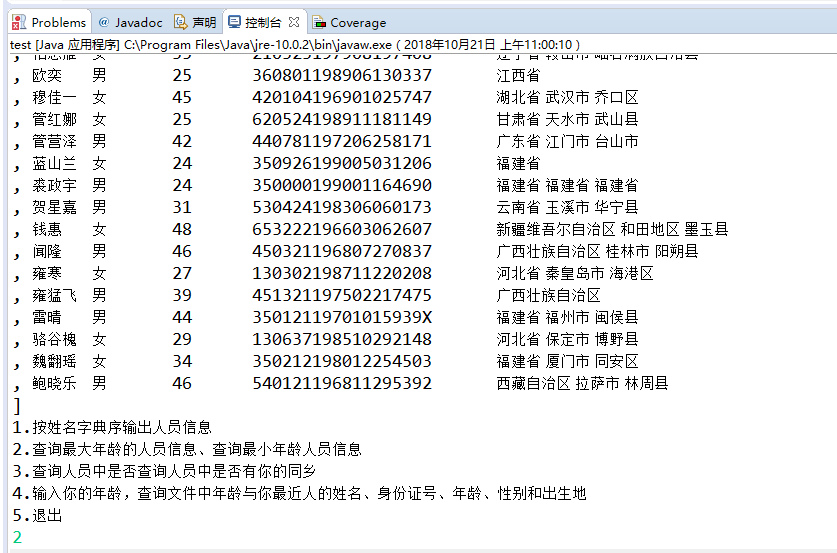Click ID number 451321197502217475
The height and width of the screenshot is (553, 837).
click(342, 295)
